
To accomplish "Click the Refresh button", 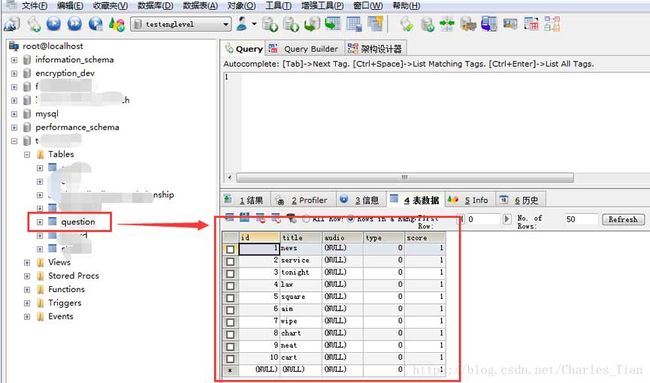I will 623,219.
